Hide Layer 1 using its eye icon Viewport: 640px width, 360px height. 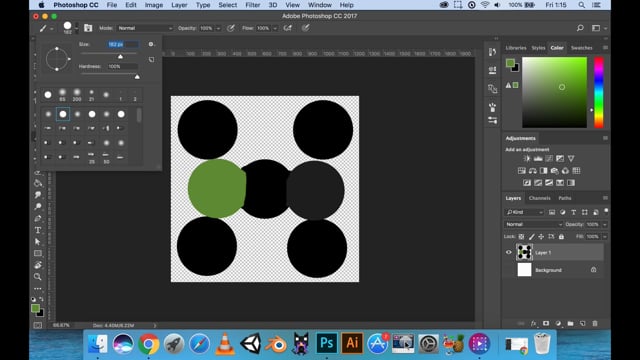click(x=509, y=252)
